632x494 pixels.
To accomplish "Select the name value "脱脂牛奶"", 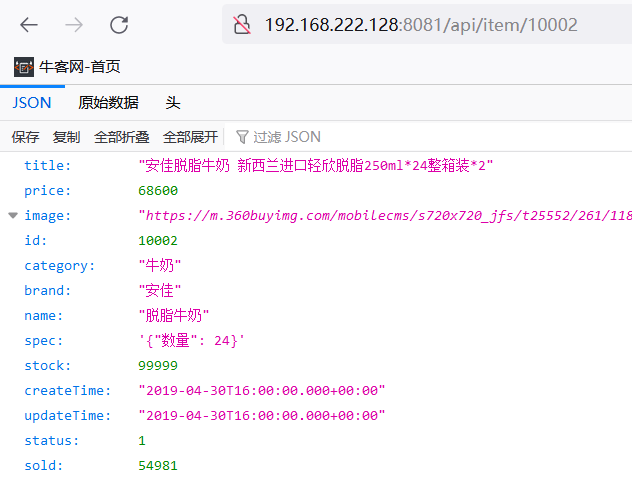I will (x=174, y=315).
